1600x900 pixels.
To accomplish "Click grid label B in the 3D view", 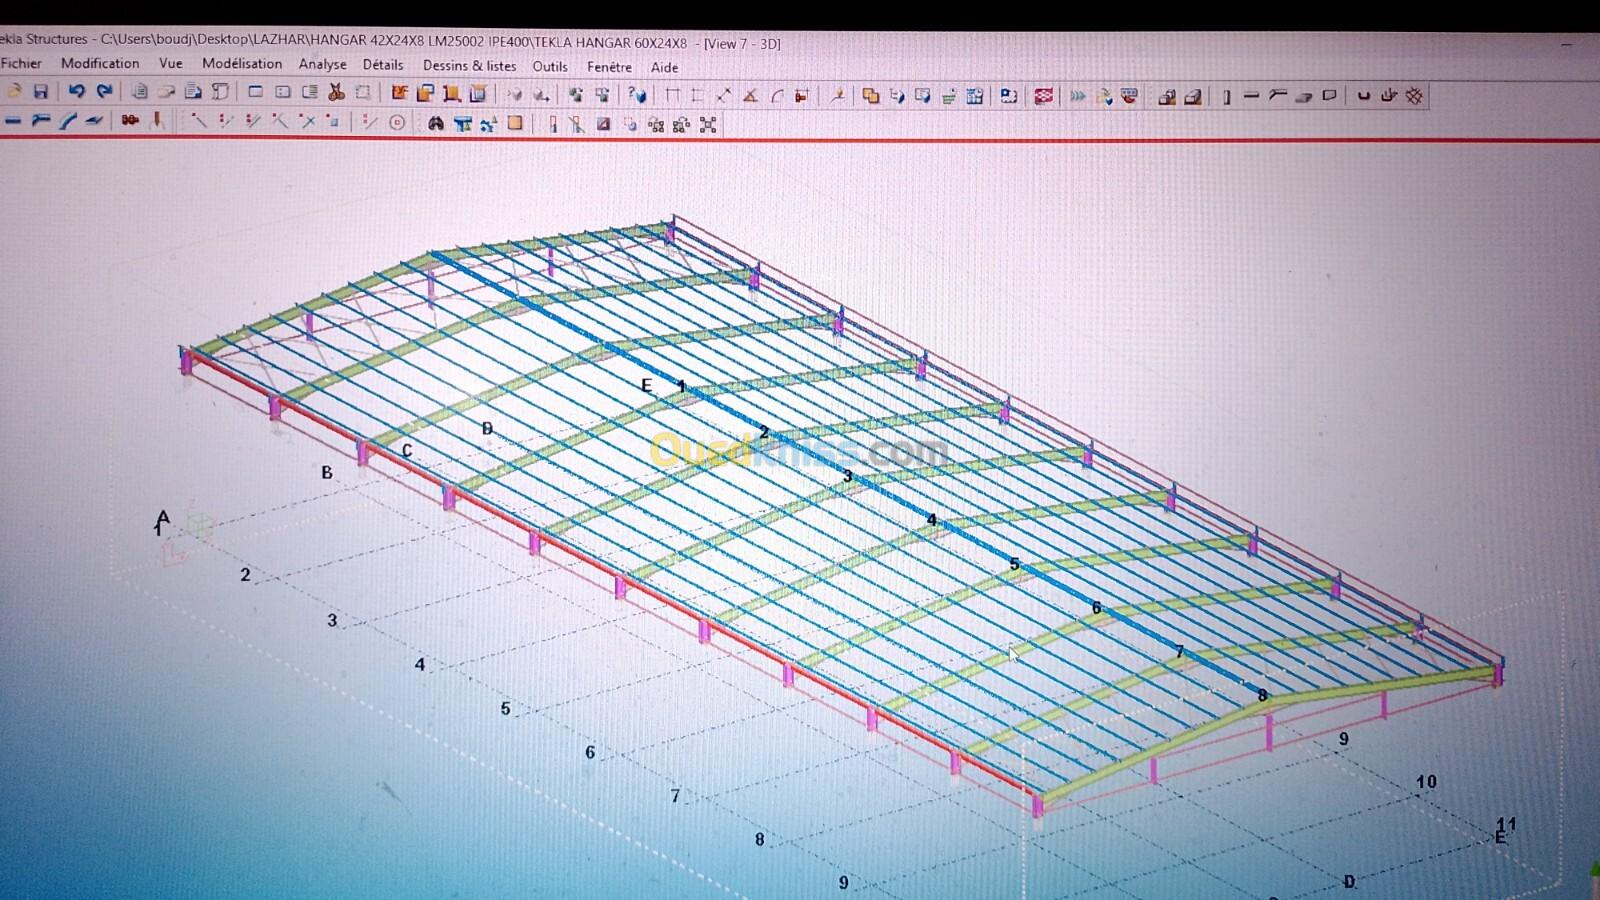I will 327,473.
